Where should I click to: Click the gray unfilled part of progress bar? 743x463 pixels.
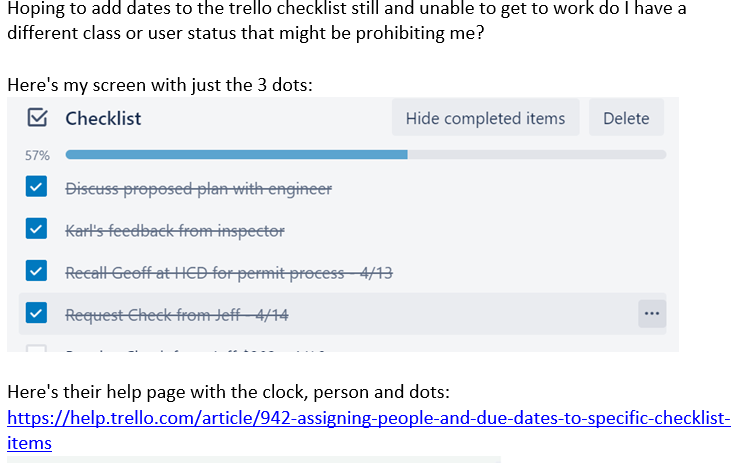pos(537,154)
